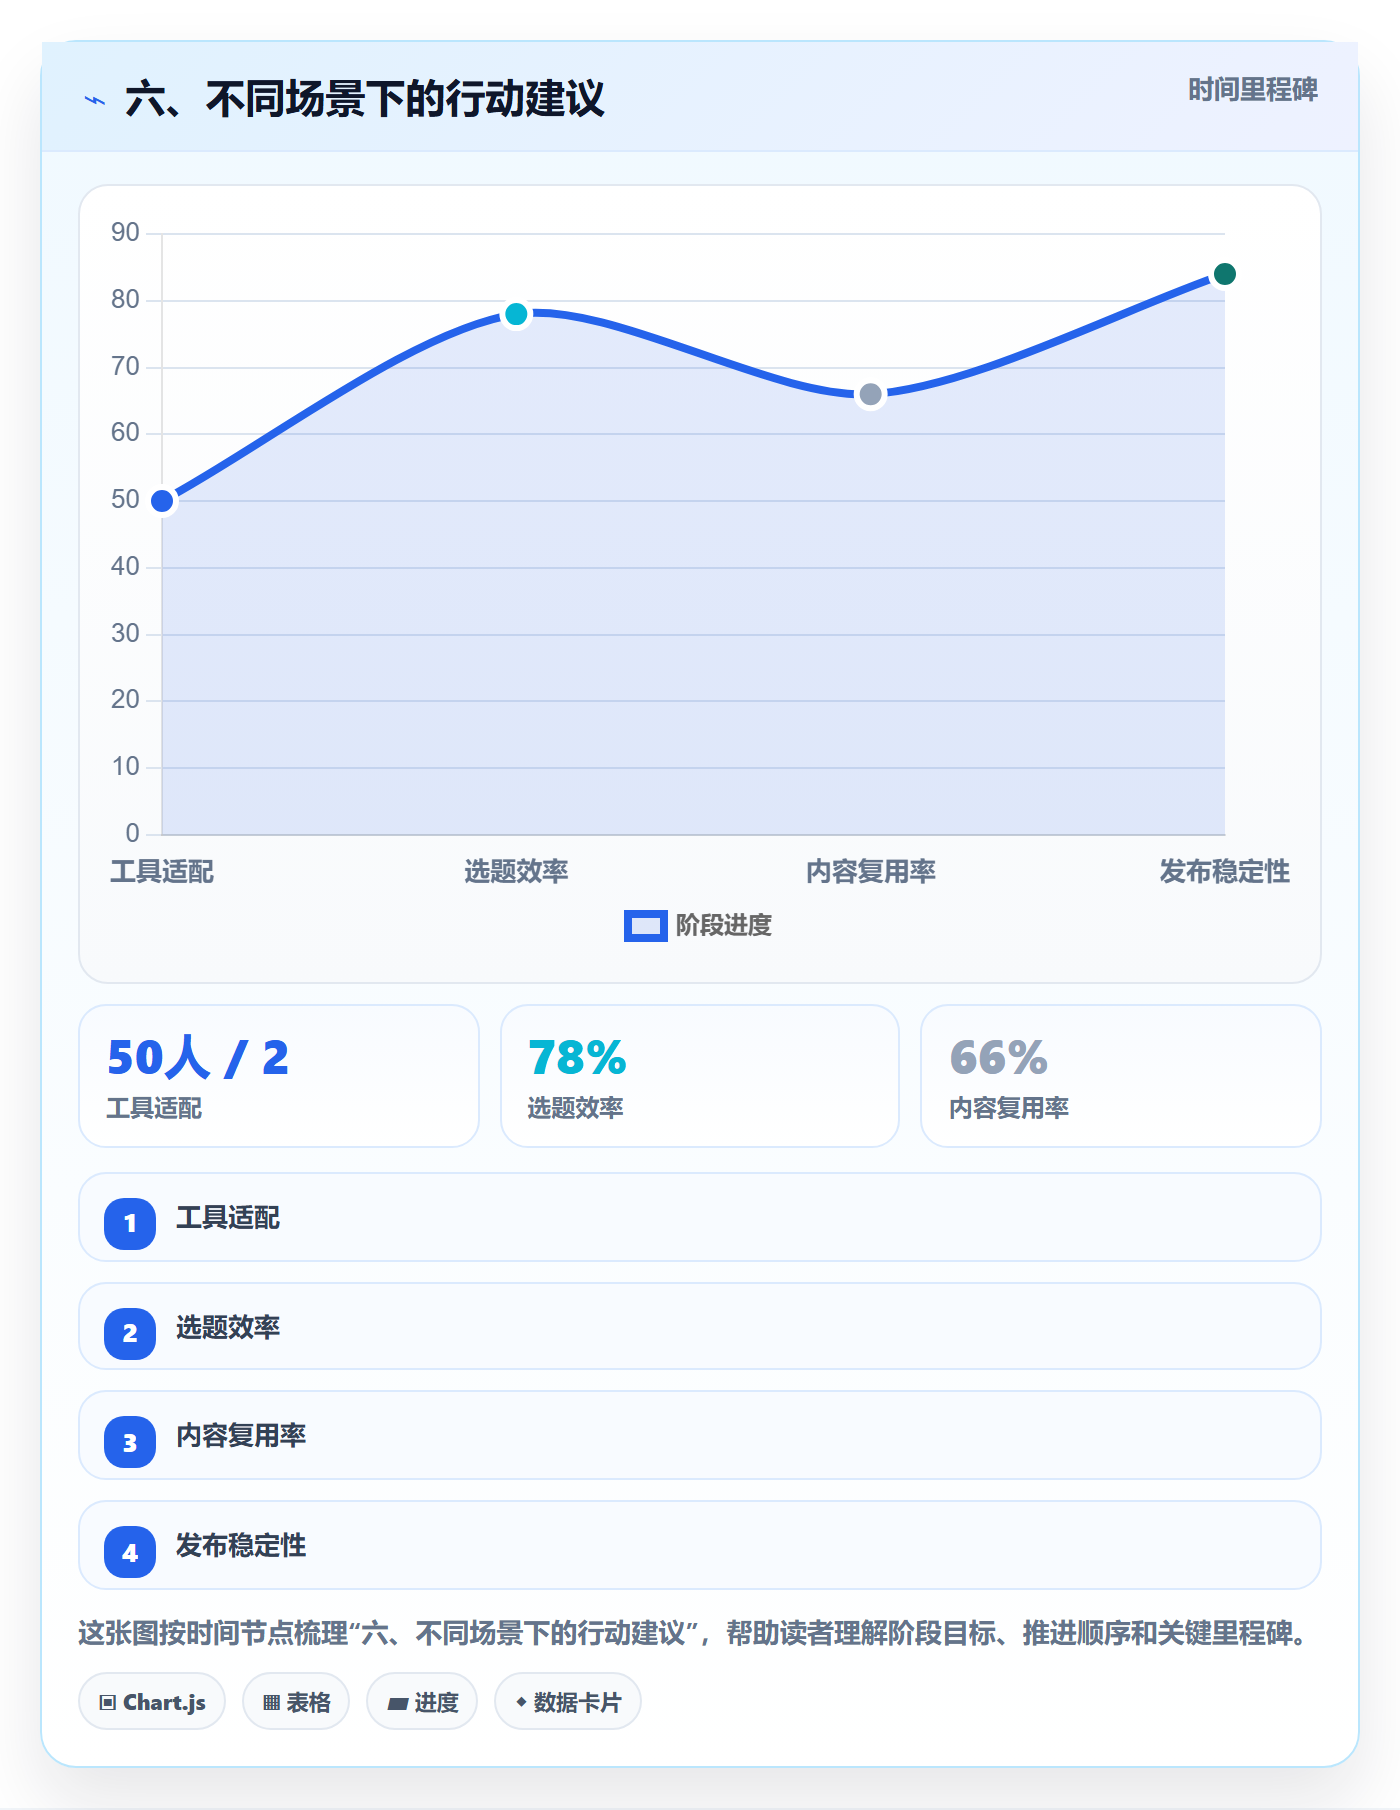Open the 内容复用率 step row
The width and height of the screenshot is (1400, 1810).
coord(700,1435)
